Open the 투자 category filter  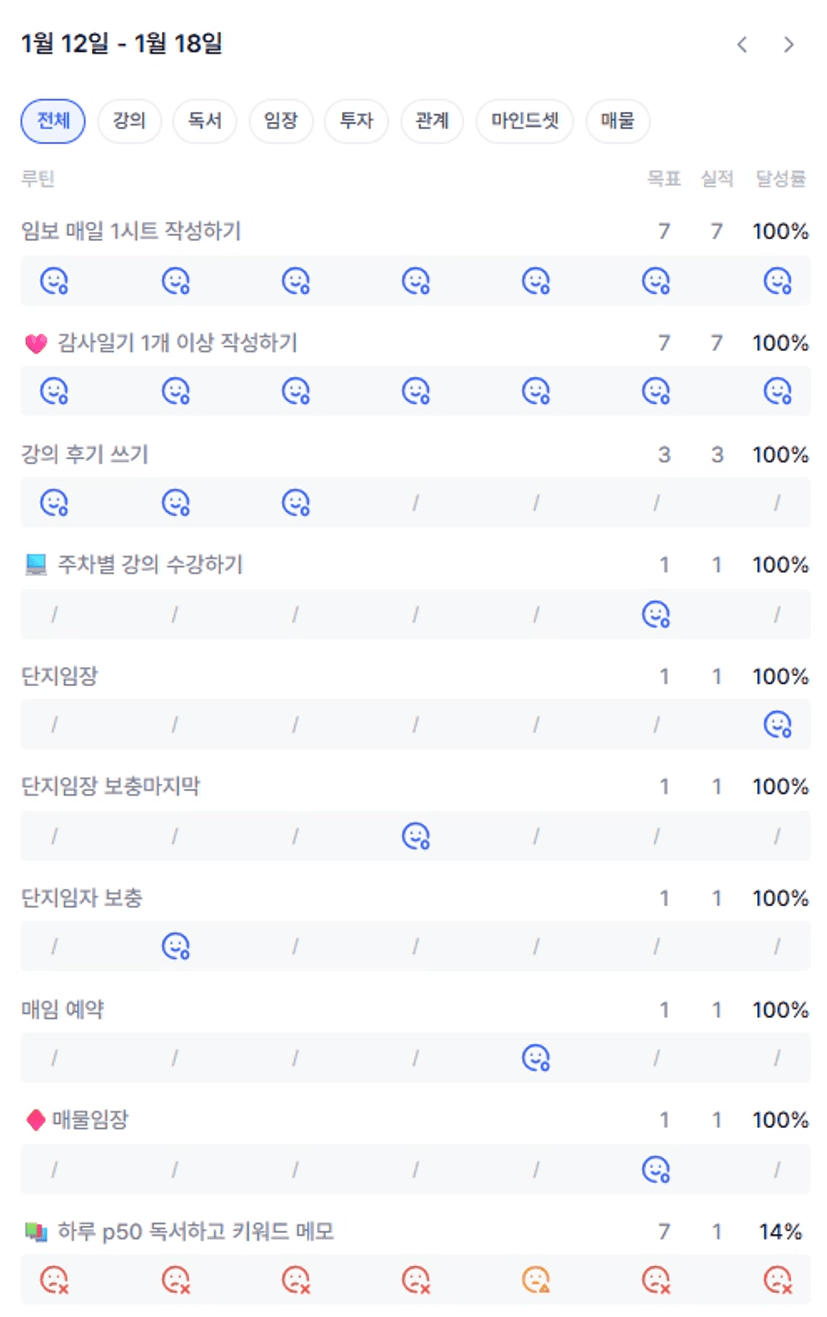(356, 122)
